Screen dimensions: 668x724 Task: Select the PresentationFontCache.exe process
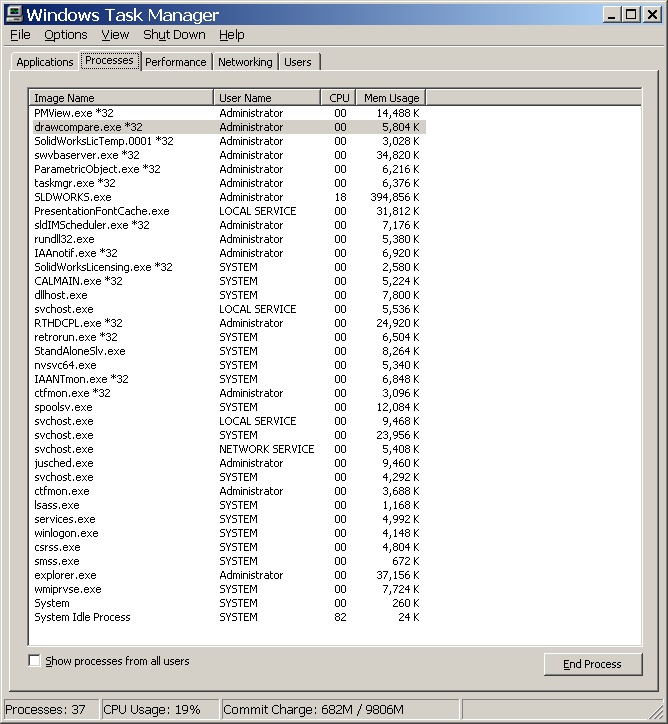pyautogui.click(x=229, y=211)
